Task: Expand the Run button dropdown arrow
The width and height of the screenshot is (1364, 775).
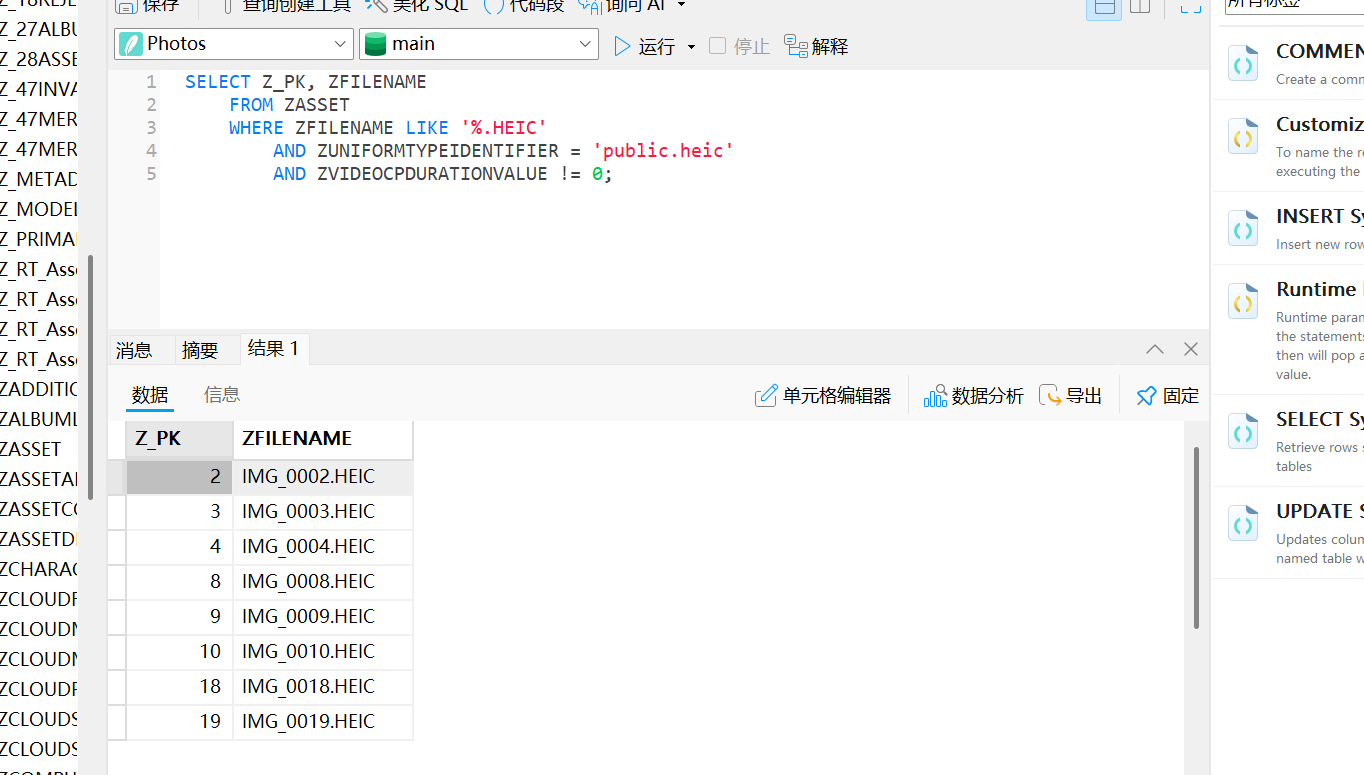Action: click(691, 47)
